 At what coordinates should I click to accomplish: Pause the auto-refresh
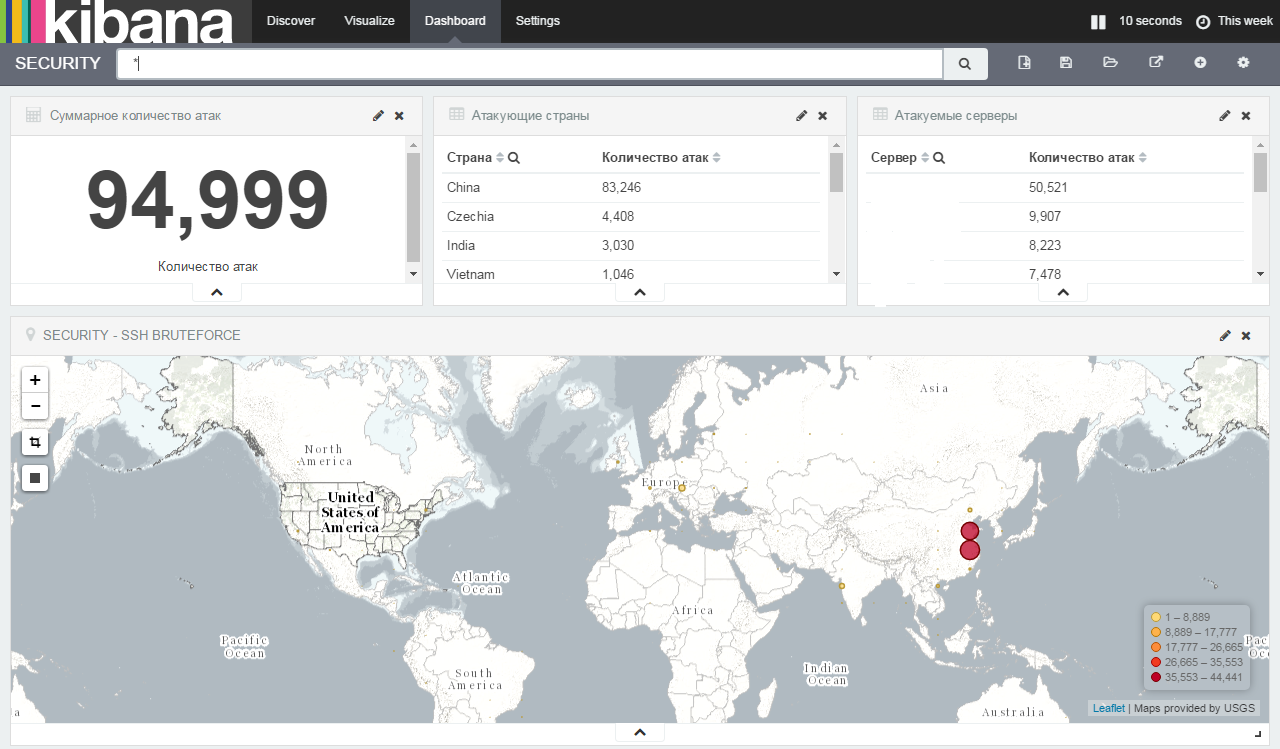(x=1098, y=21)
